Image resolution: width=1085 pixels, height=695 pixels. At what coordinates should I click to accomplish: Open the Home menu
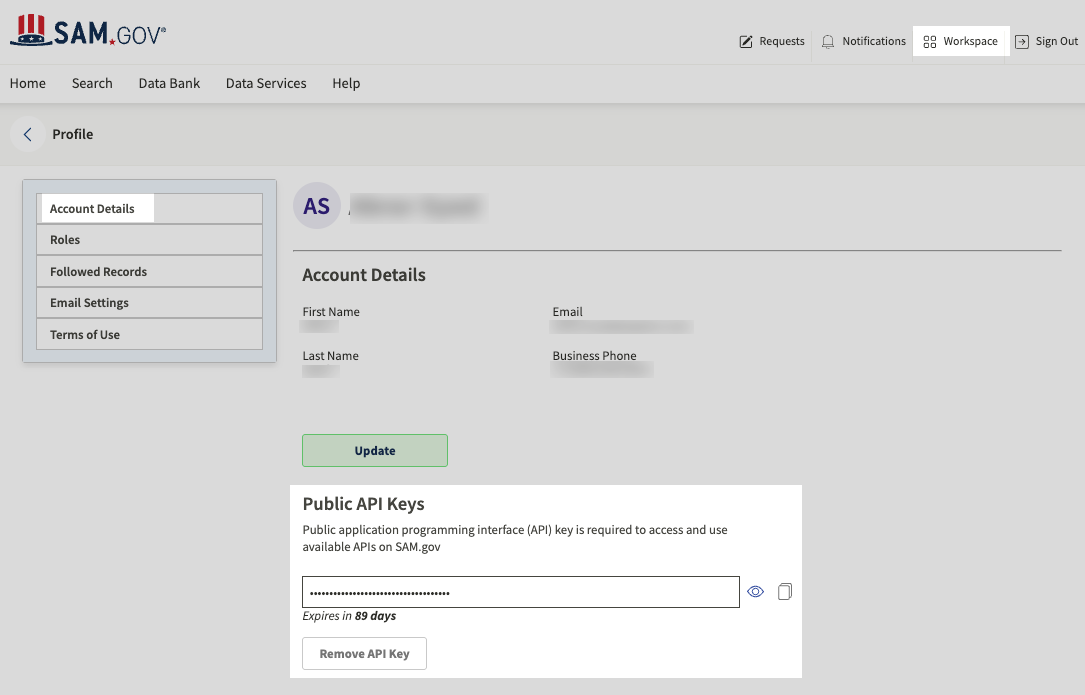click(x=28, y=83)
